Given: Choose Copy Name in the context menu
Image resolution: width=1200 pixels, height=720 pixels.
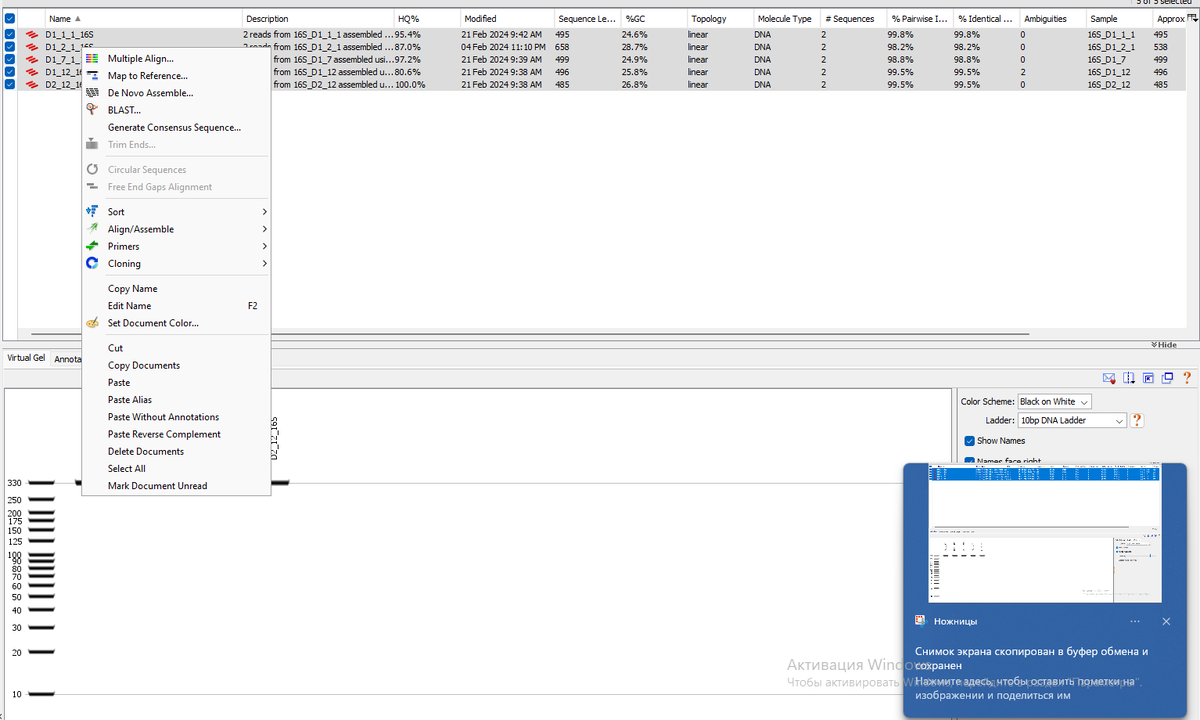Looking at the screenshot, I should tap(176, 288).
